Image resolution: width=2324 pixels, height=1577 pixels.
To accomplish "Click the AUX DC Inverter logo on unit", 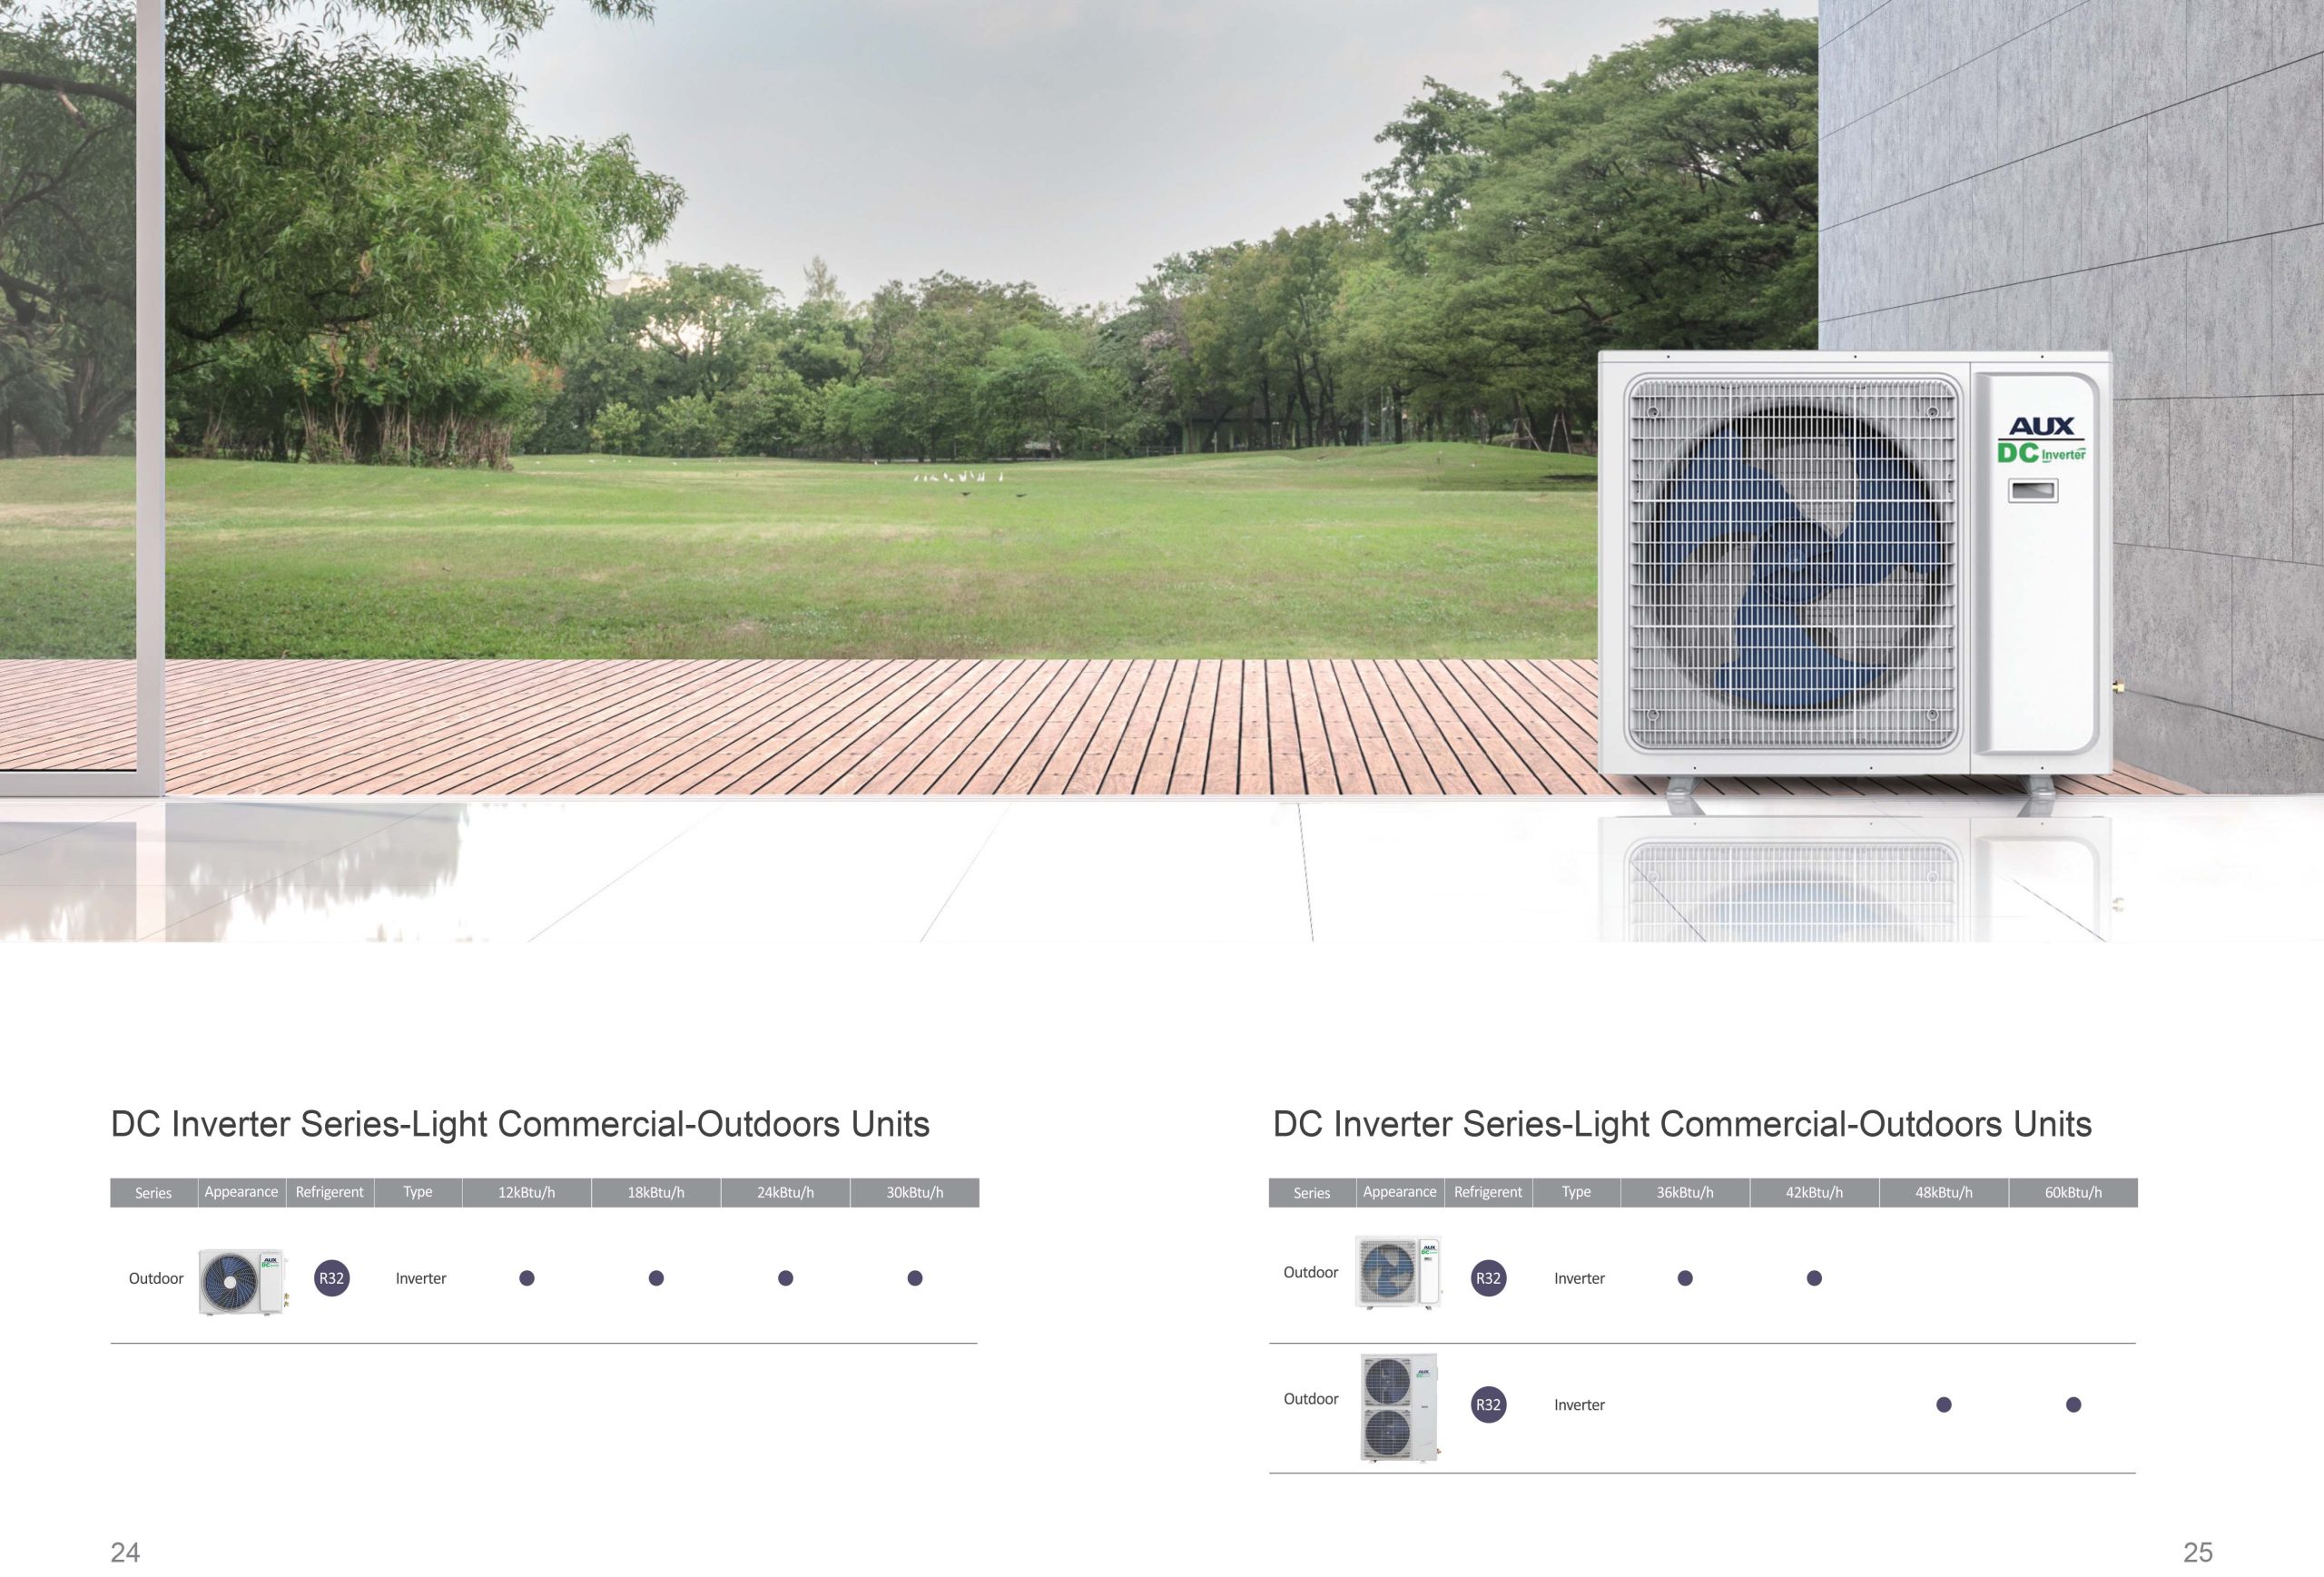I will coord(2041,440).
